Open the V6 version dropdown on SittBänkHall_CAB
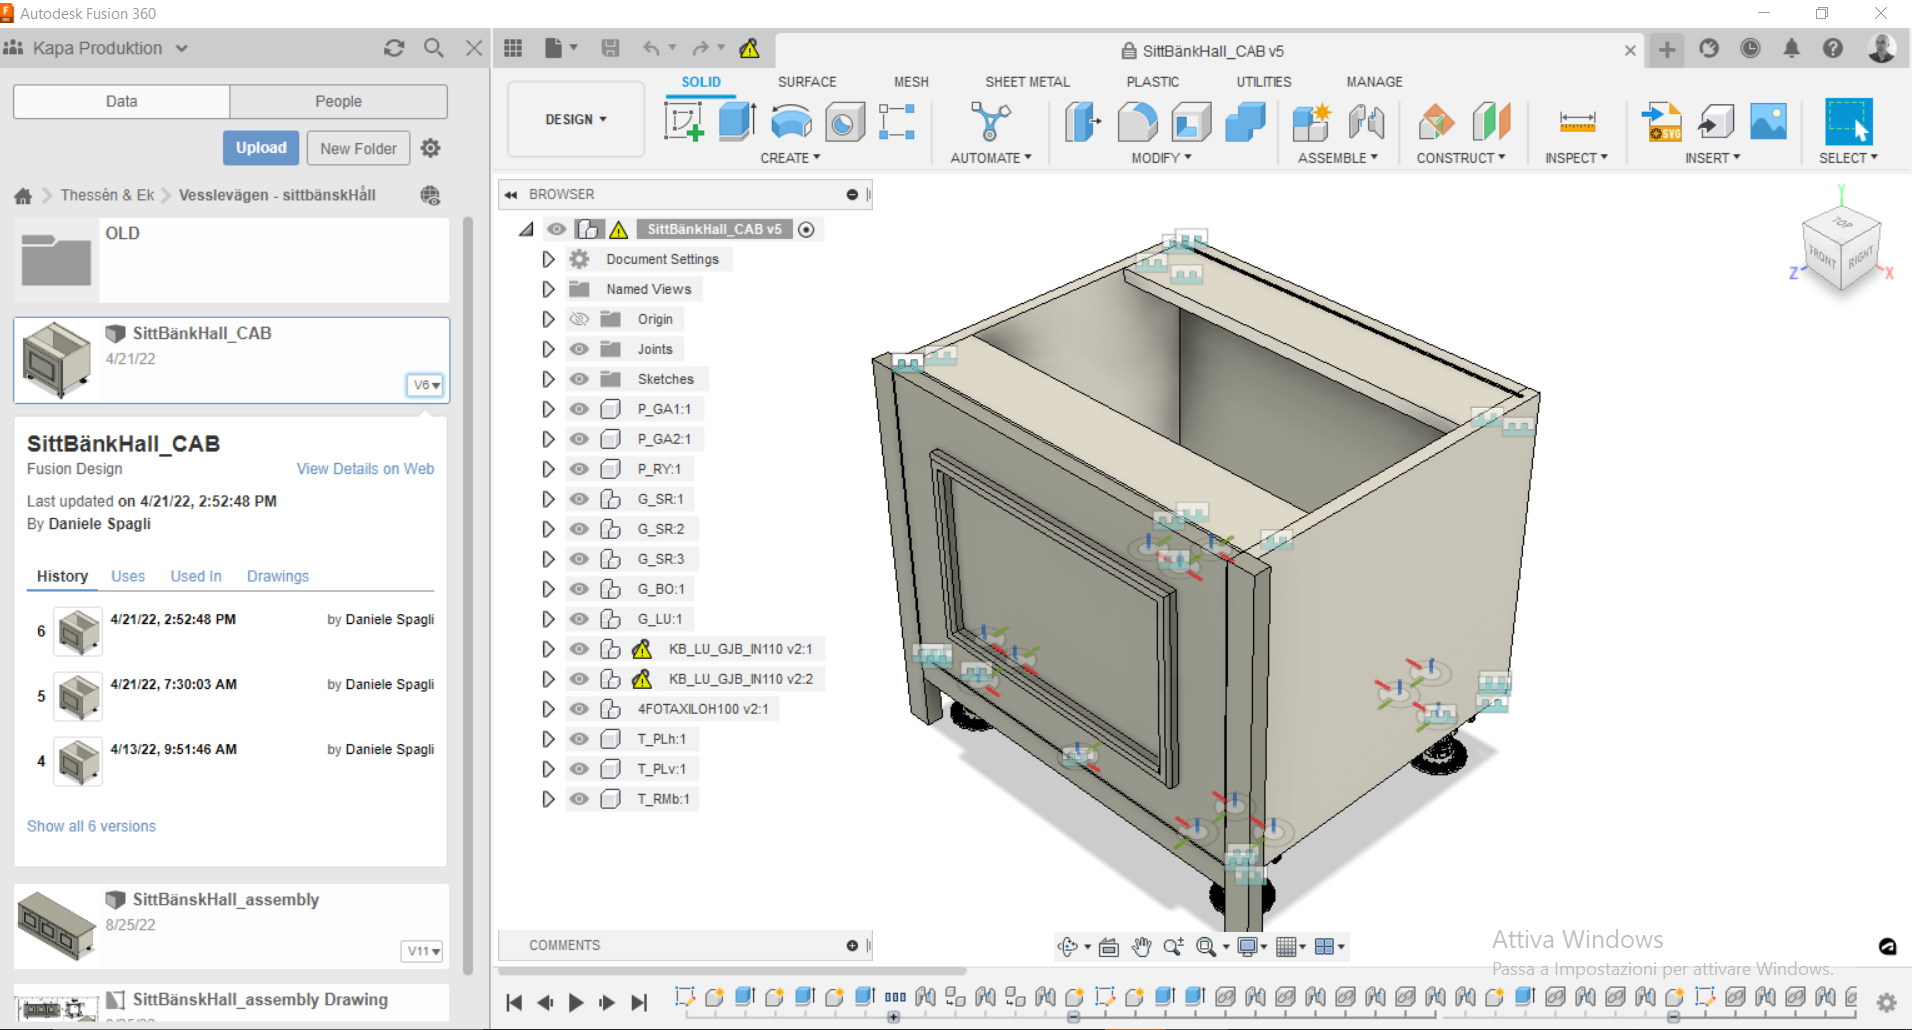1912x1030 pixels. (x=424, y=385)
